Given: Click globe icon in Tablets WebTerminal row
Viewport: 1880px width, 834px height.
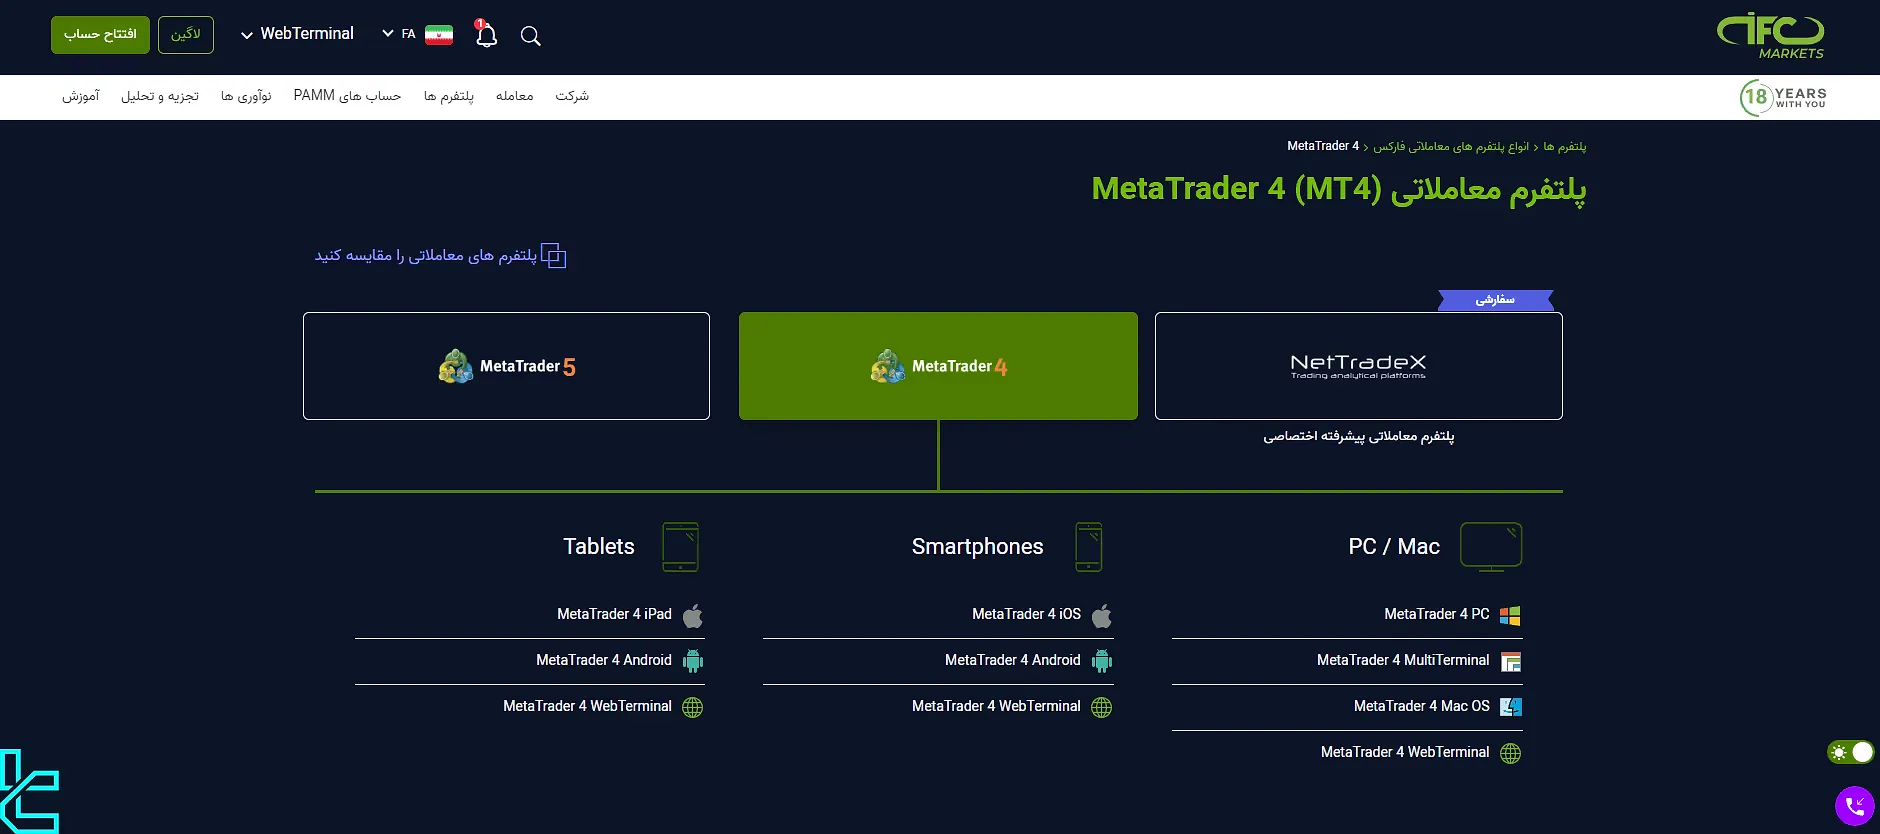Looking at the screenshot, I should [x=693, y=707].
